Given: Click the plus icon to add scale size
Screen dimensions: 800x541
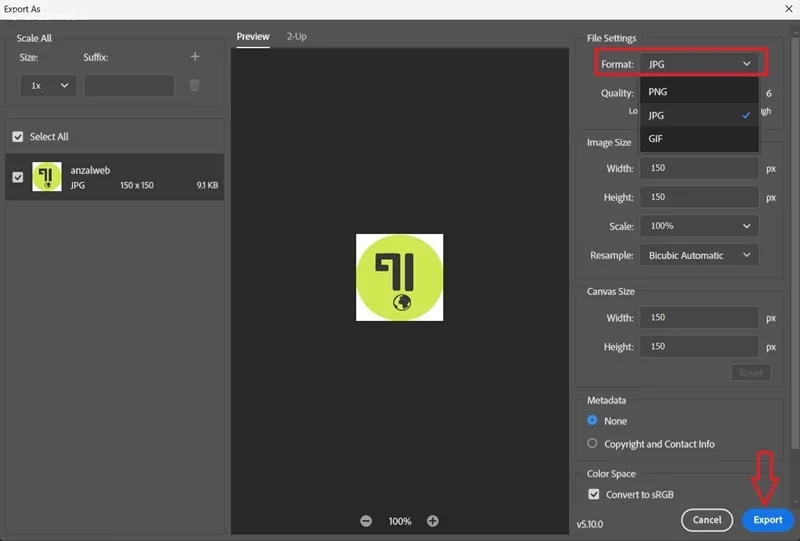Looking at the screenshot, I should pos(195,57).
